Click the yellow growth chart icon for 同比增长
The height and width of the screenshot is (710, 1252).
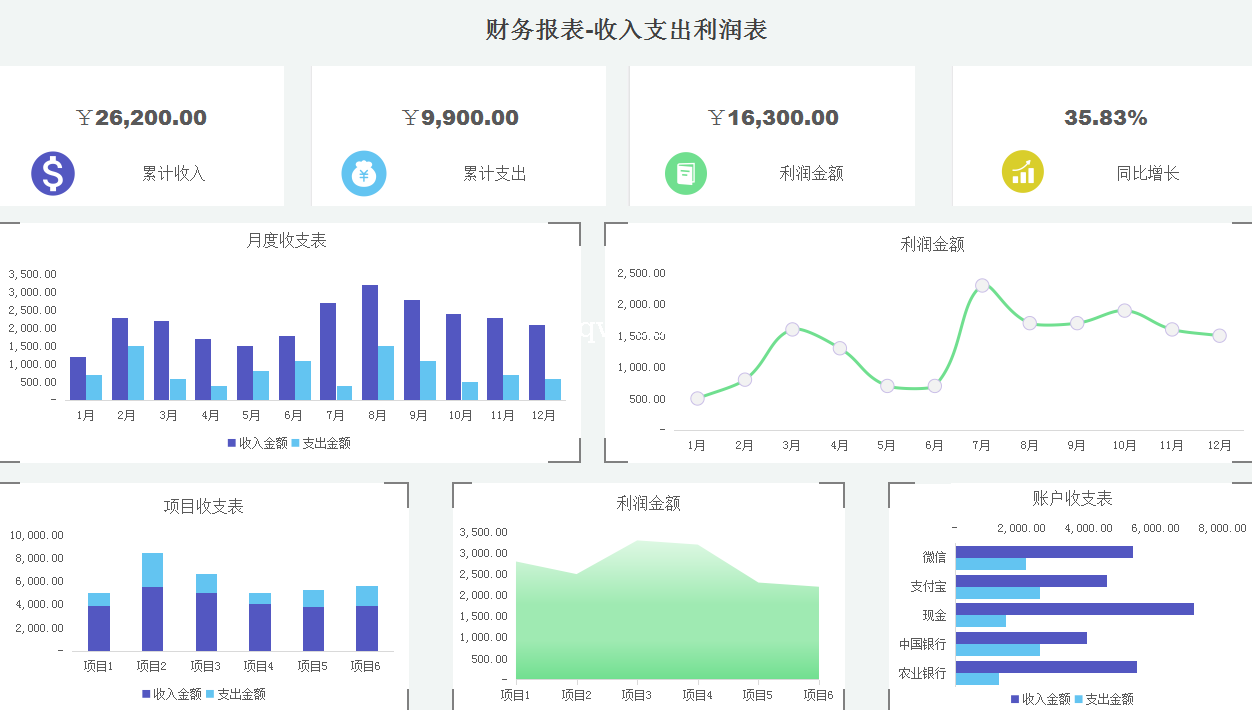(x=1023, y=172)
